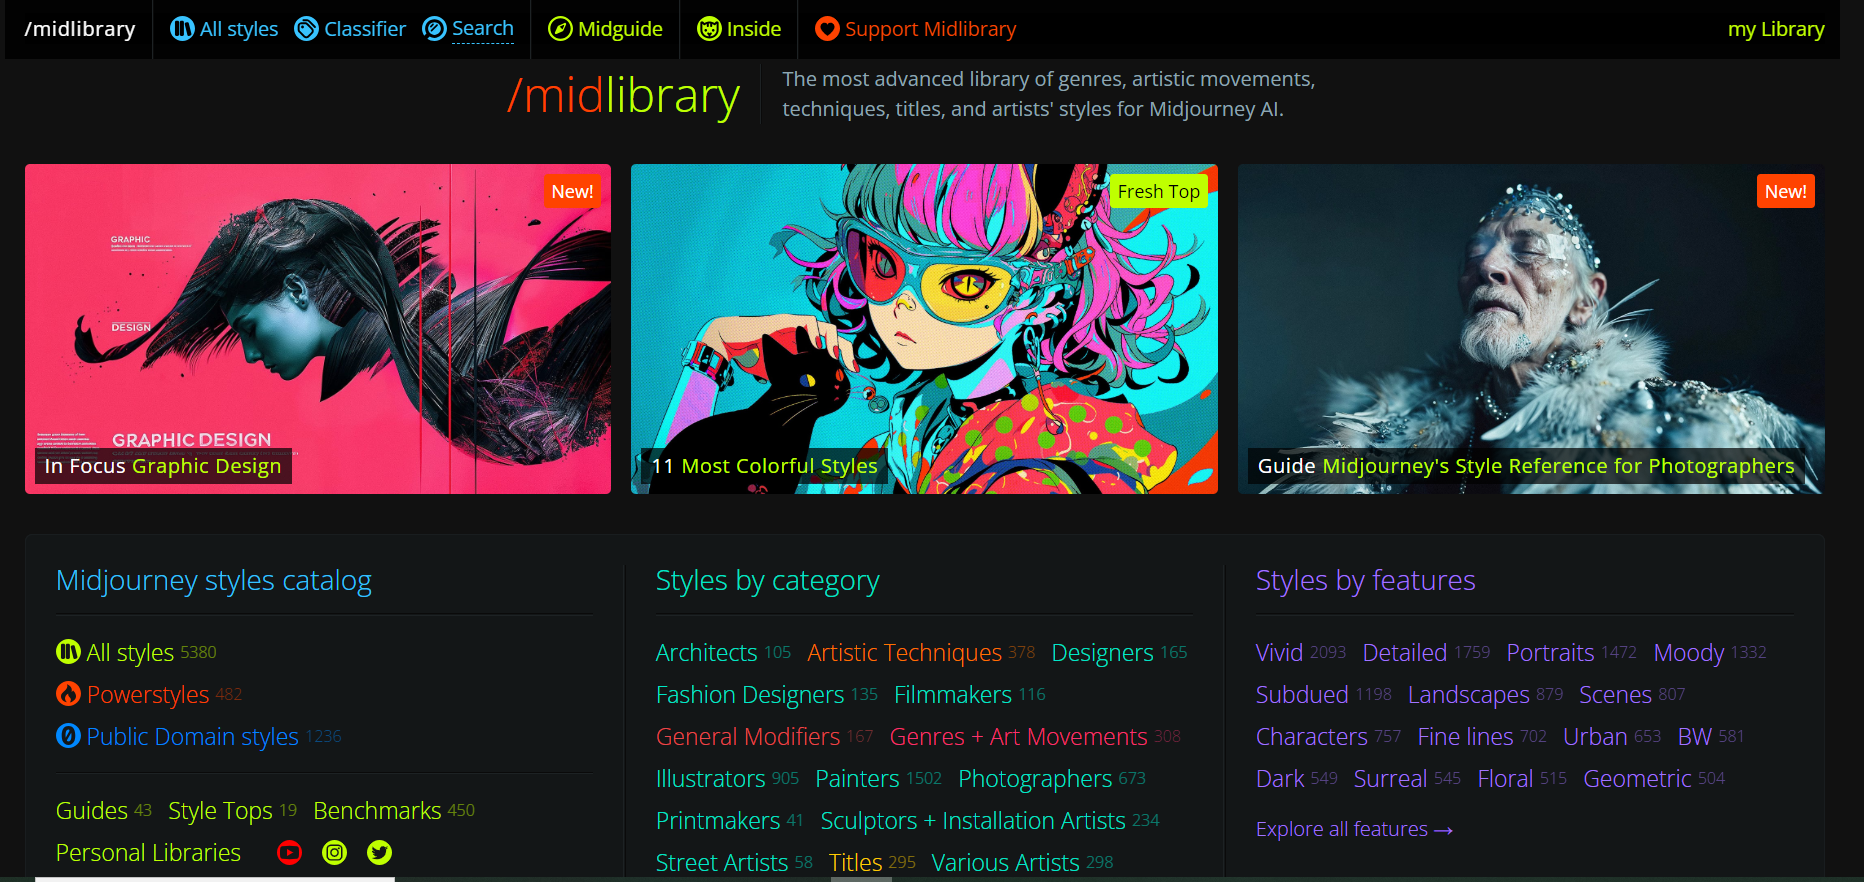Screen dimensions: 1864x882
Task: Open Personal Libraries link
Action: pyautogui.click(x=148, y=852)
